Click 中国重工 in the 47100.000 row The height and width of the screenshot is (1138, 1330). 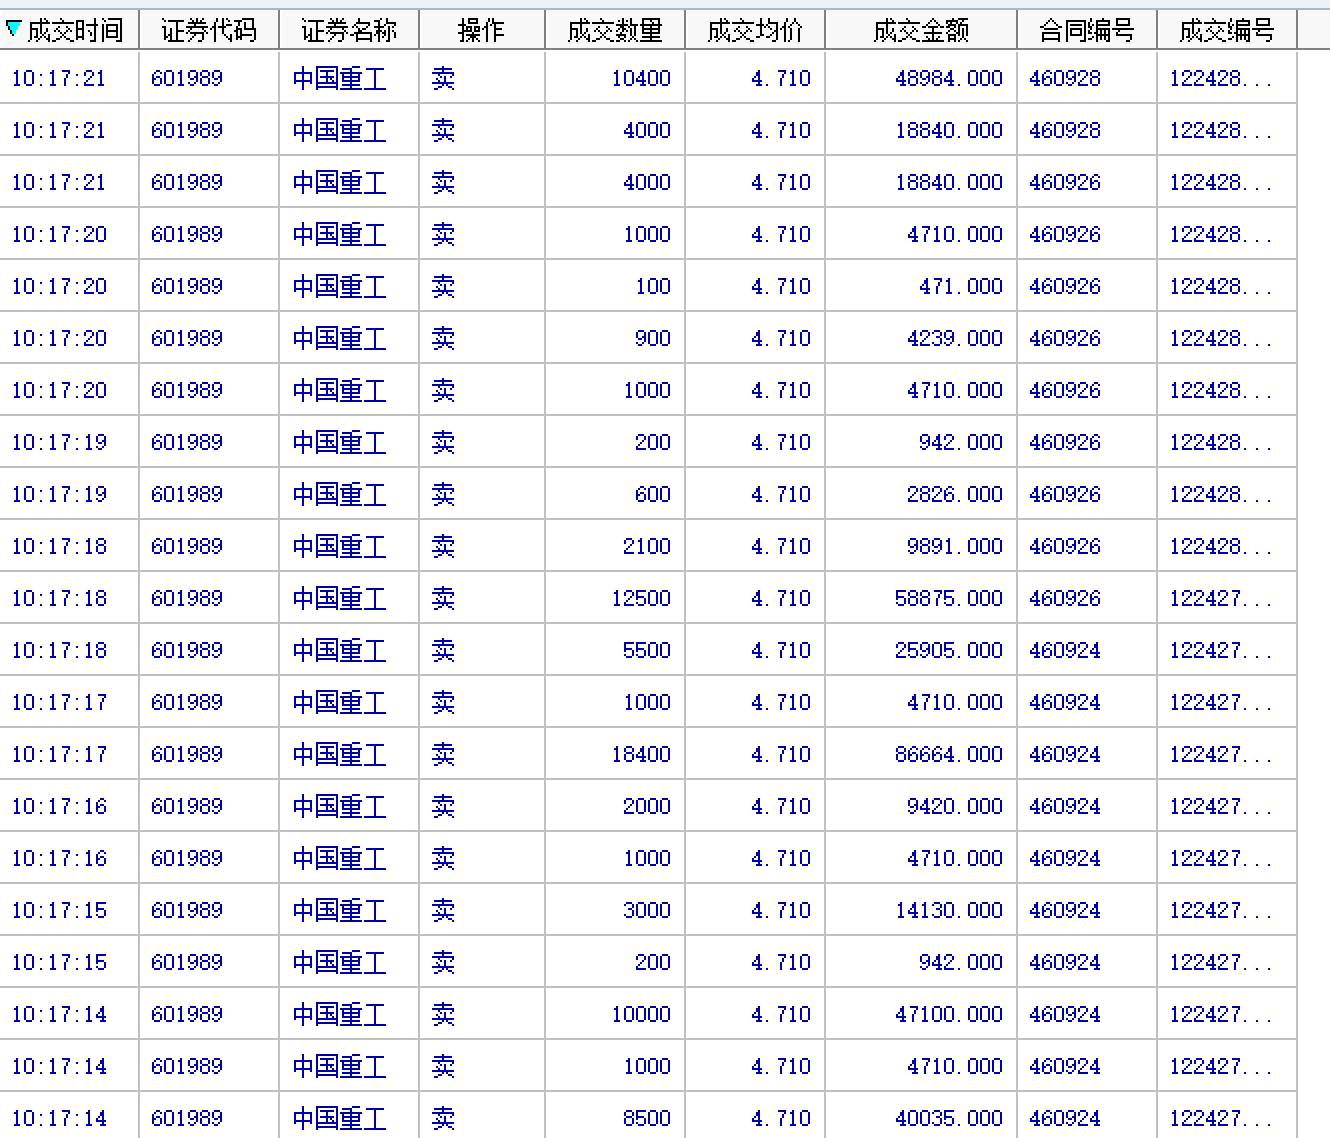(339, 1014)
